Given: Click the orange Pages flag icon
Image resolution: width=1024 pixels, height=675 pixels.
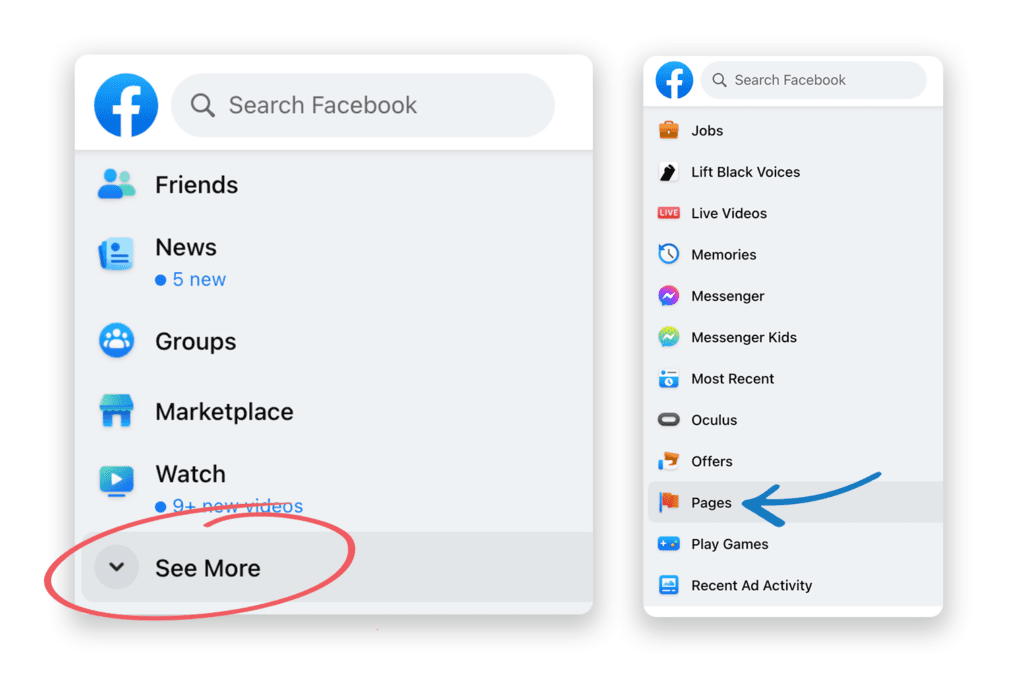Looking at the screenshot, I should point(668,502).
